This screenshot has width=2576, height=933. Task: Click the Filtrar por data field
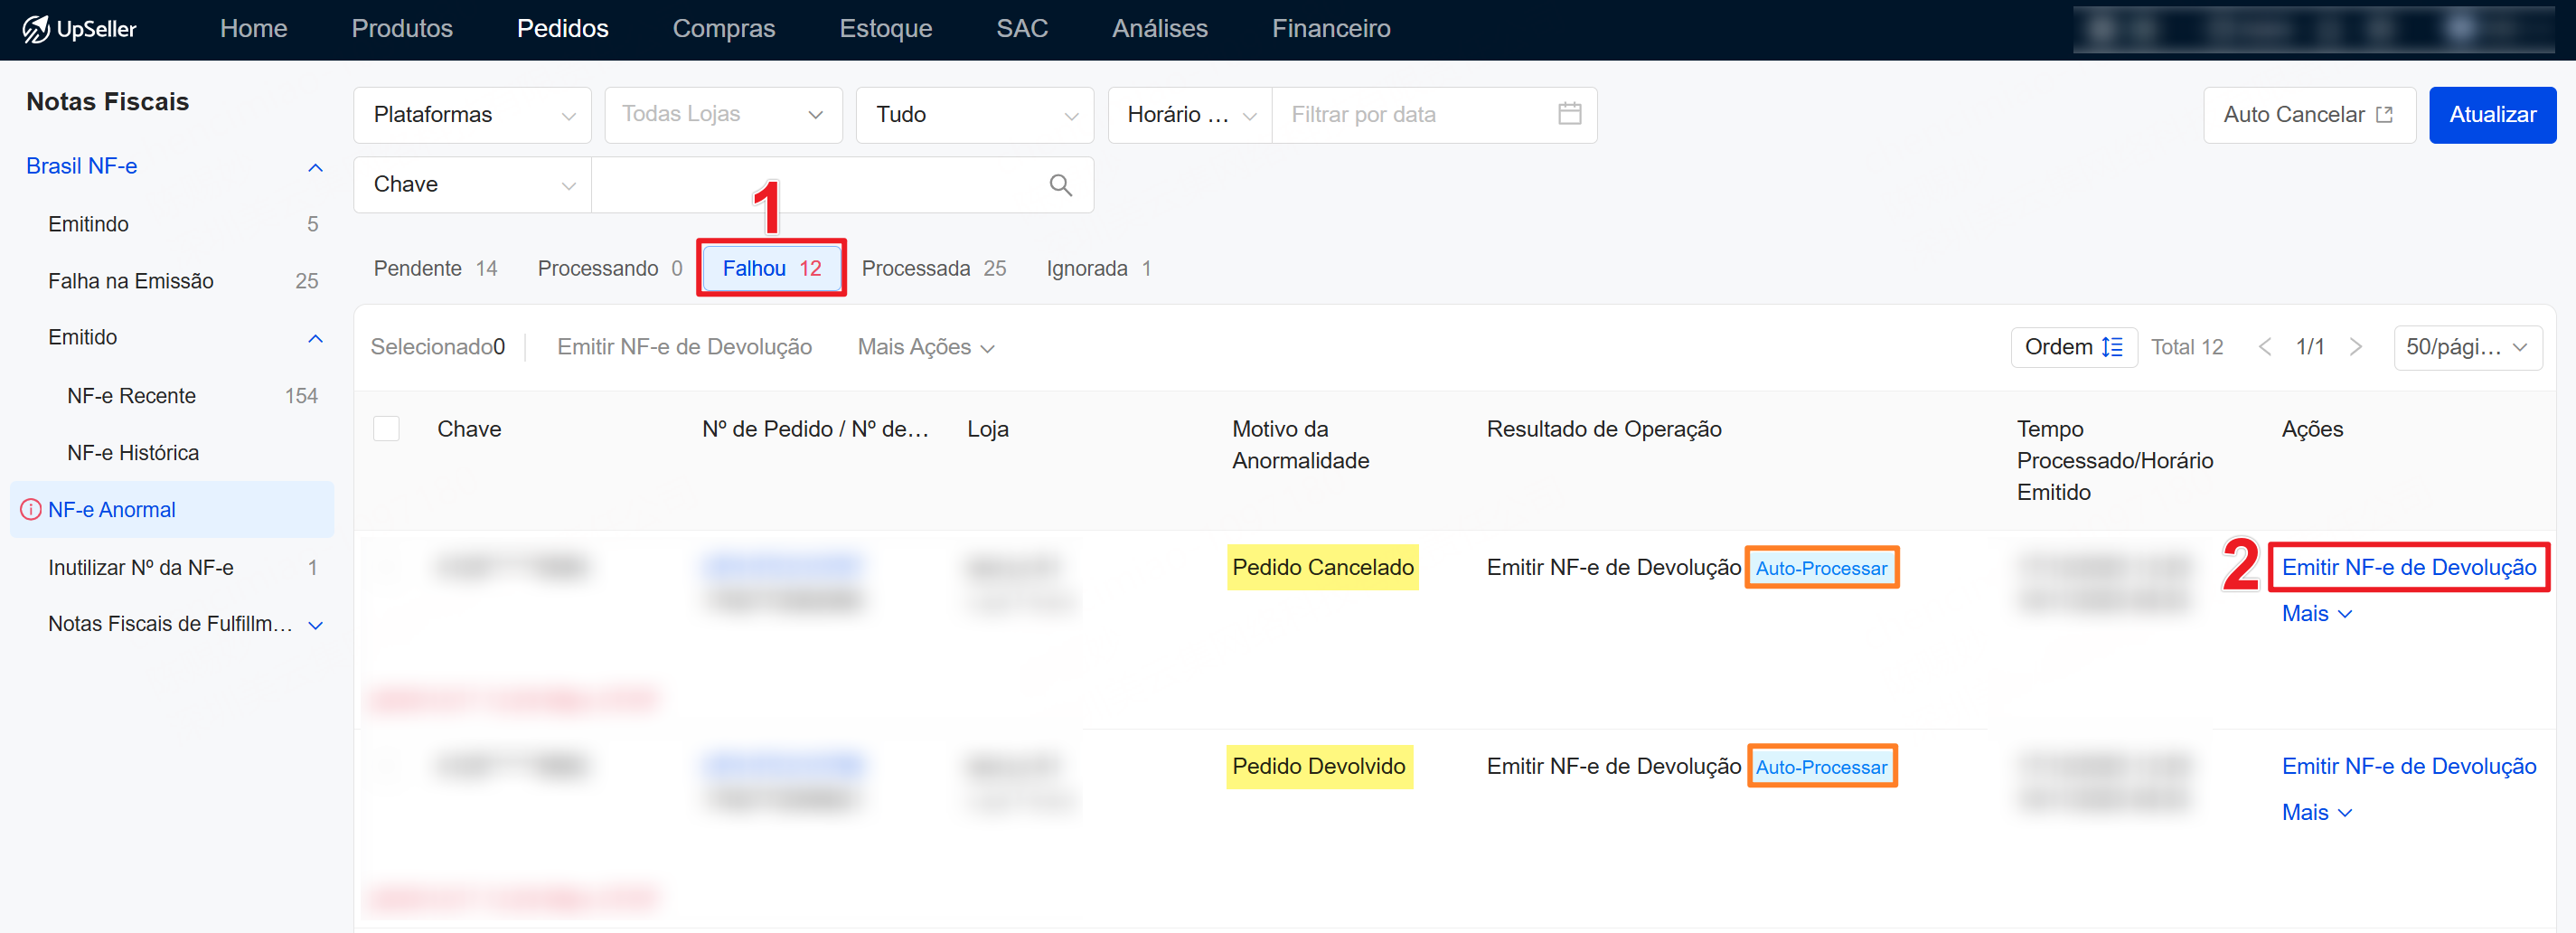tap(1410, 115)
